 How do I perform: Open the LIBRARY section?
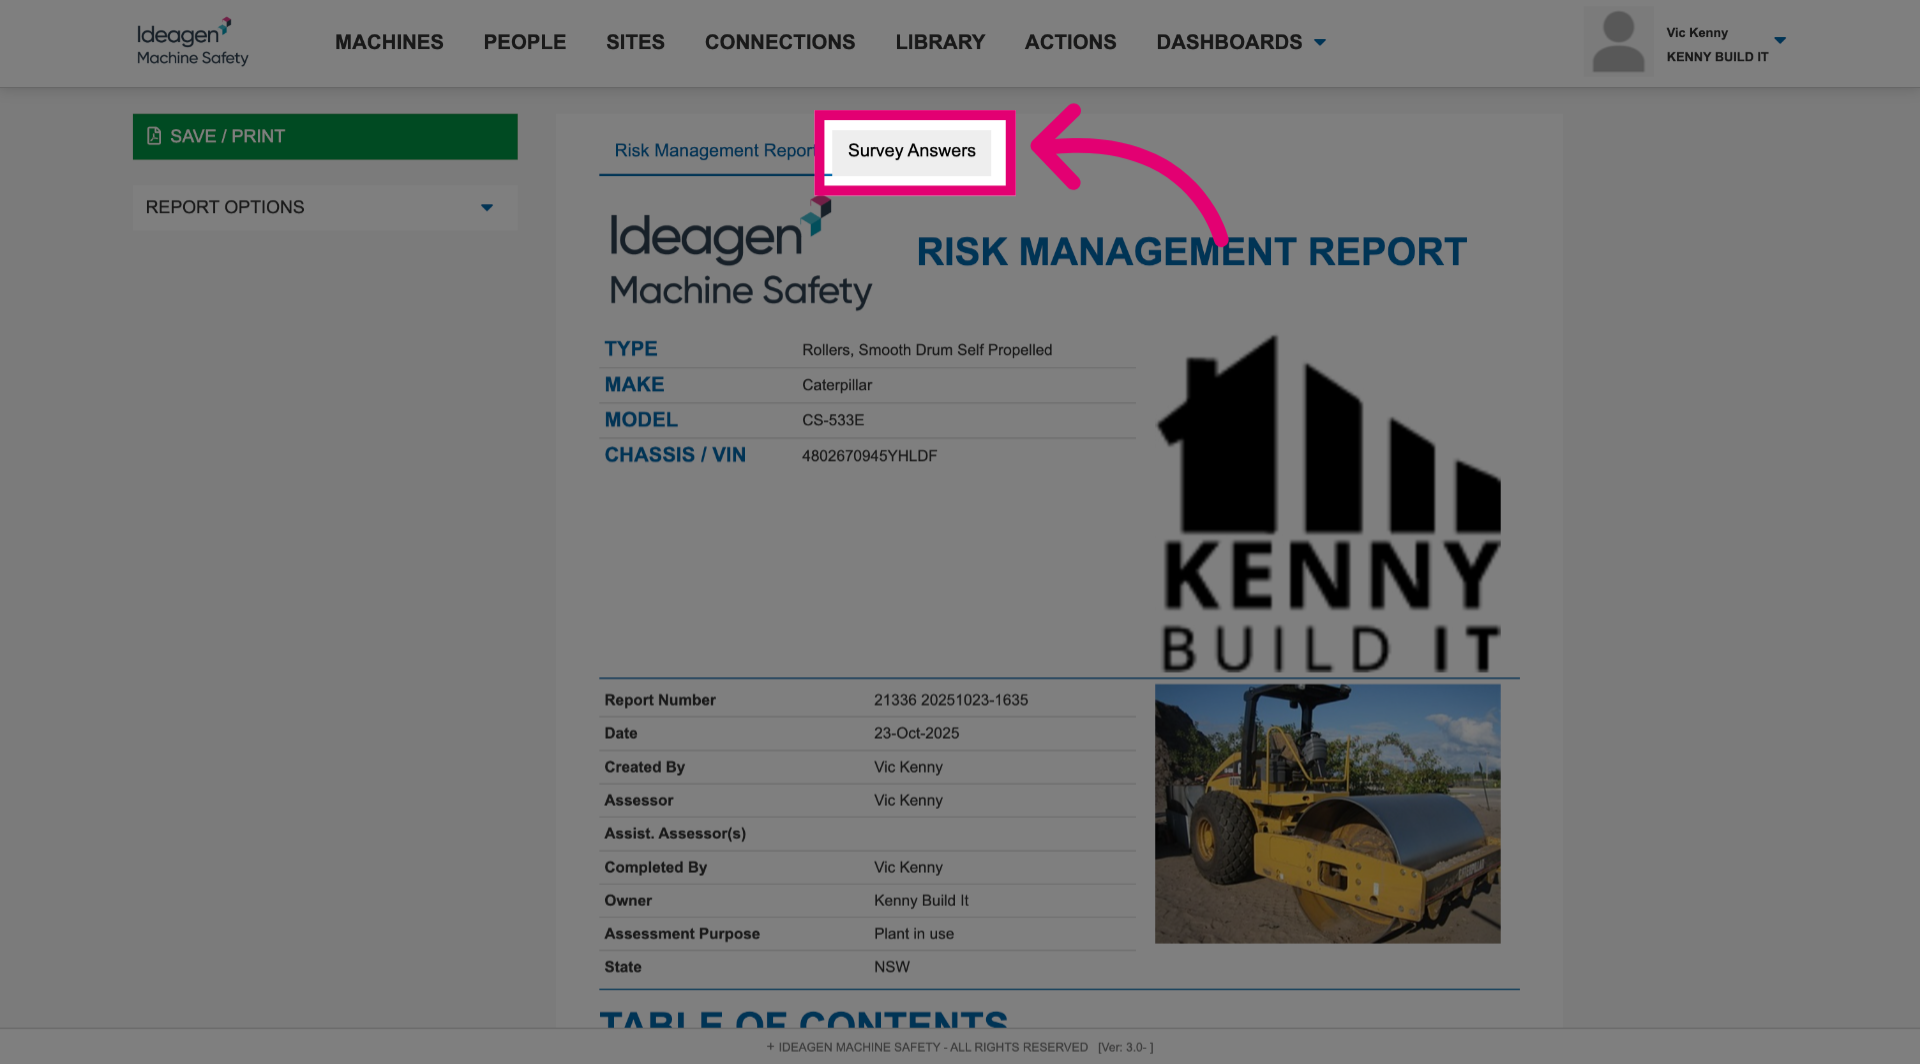point(940,42)
